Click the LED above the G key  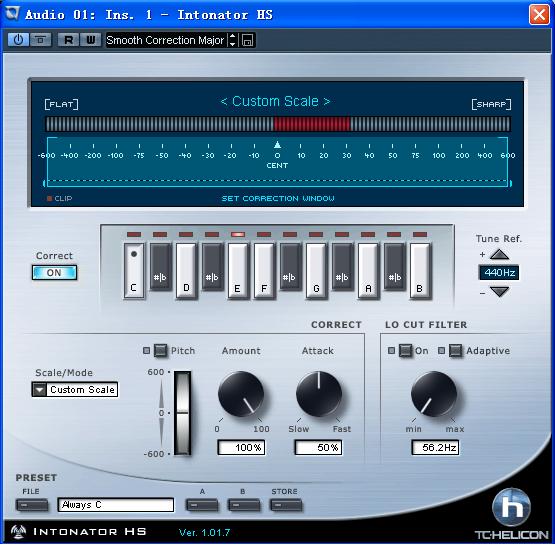[316, 234]
